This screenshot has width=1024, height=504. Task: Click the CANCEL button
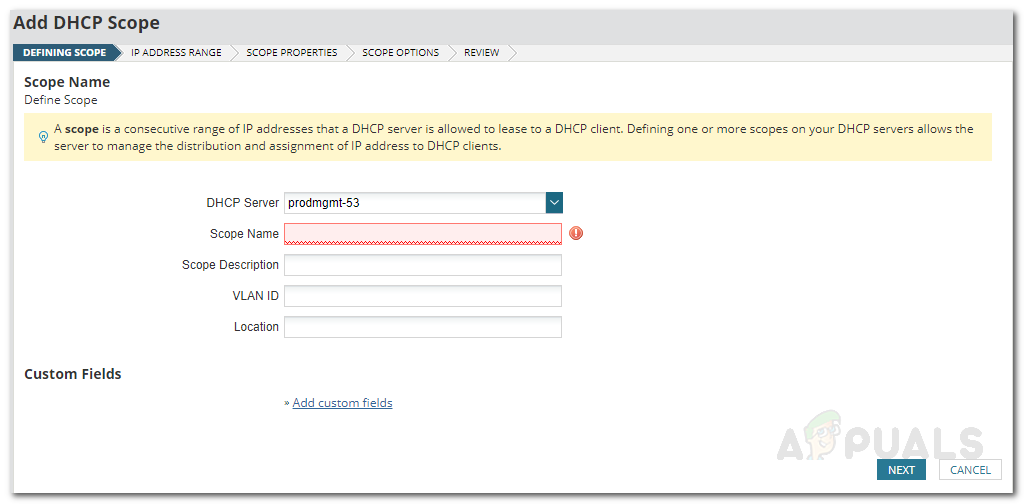[x=970, y=470]
